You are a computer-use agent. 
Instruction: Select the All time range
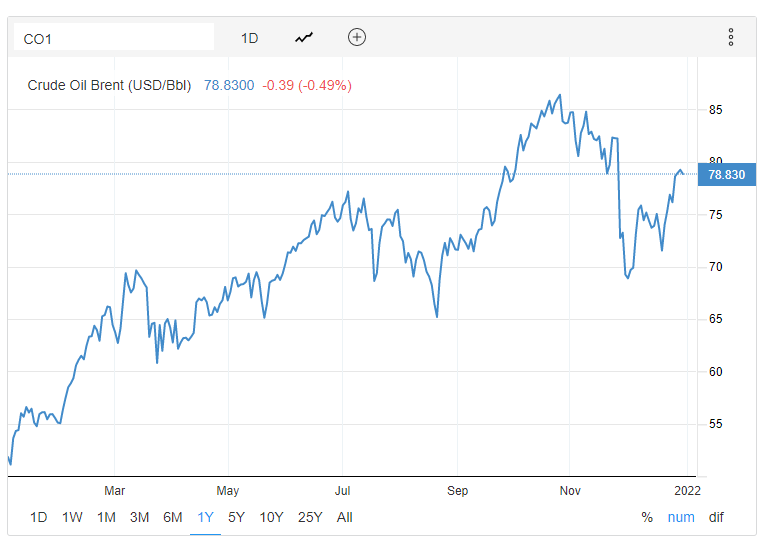(x=344, y=517)
